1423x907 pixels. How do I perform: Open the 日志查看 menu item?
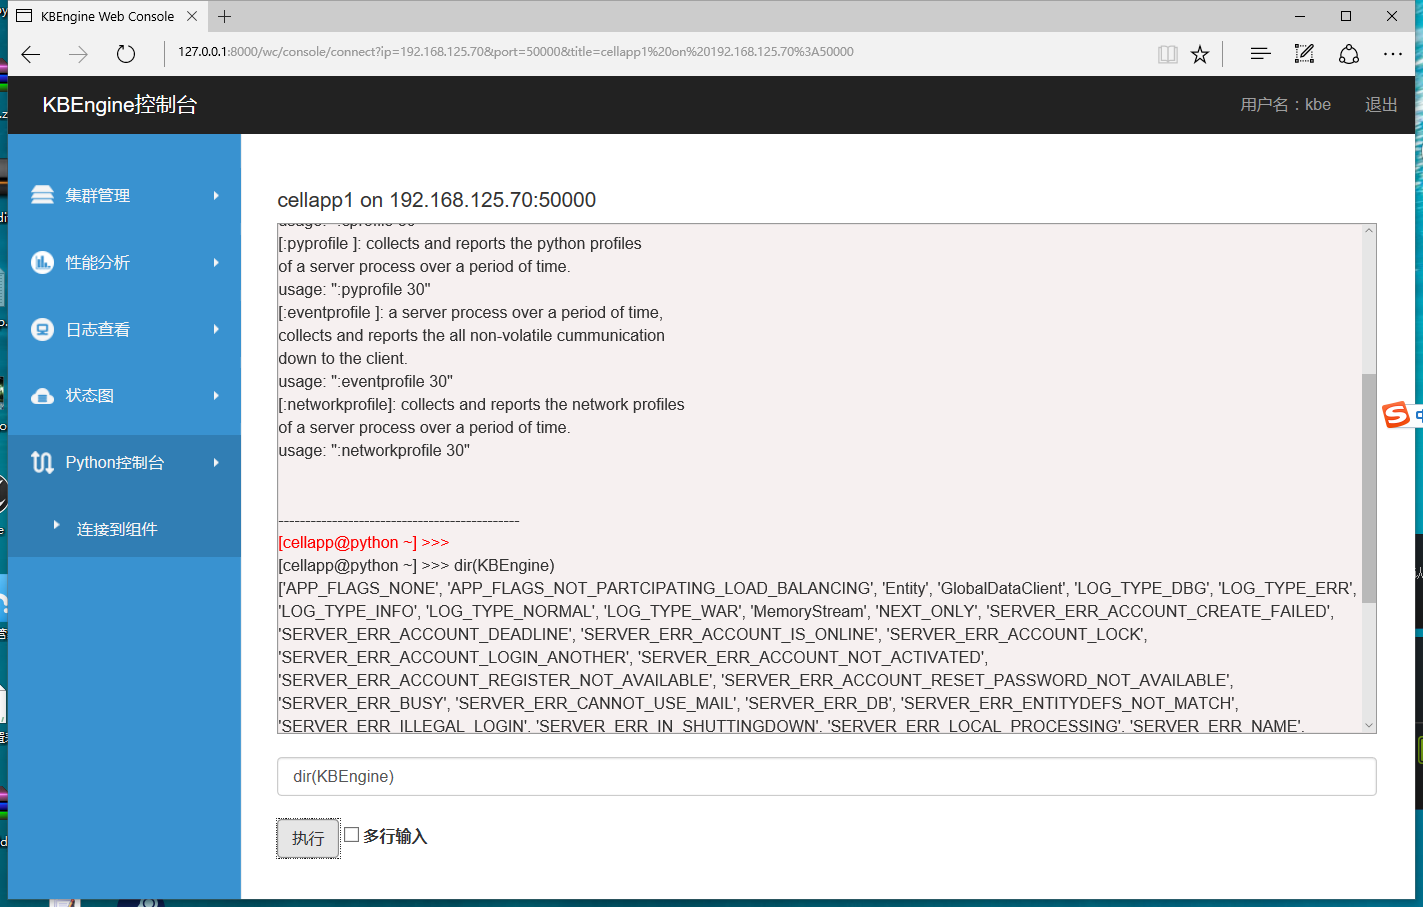[x=124, y=329]
